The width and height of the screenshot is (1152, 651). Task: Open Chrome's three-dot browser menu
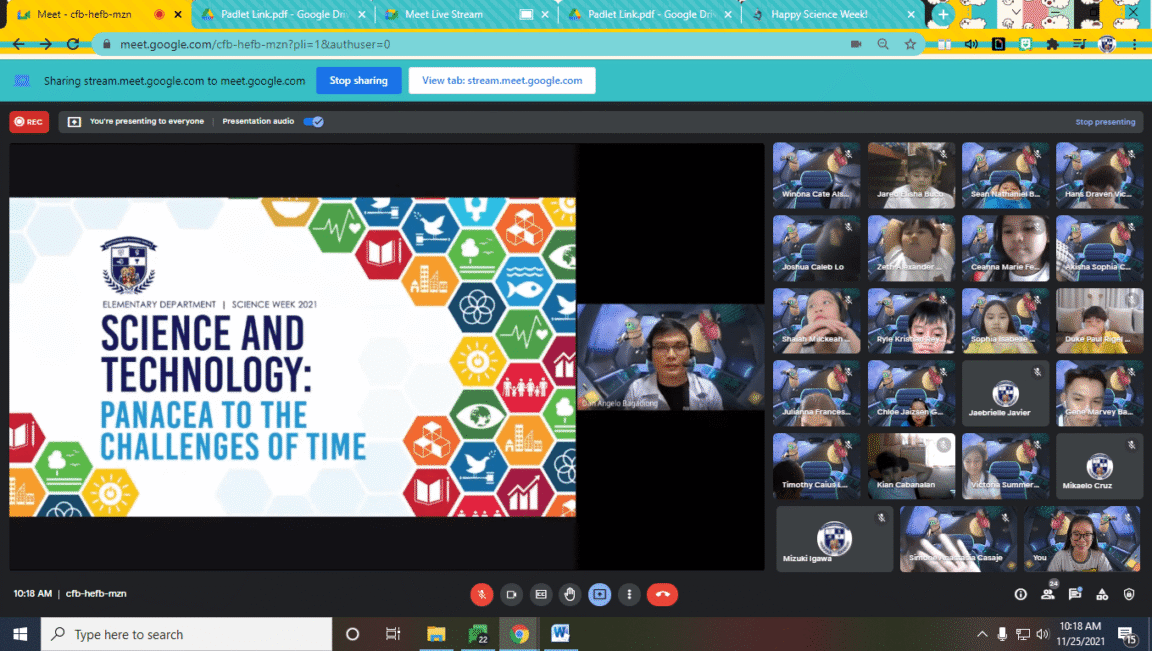coord(1137,45)
